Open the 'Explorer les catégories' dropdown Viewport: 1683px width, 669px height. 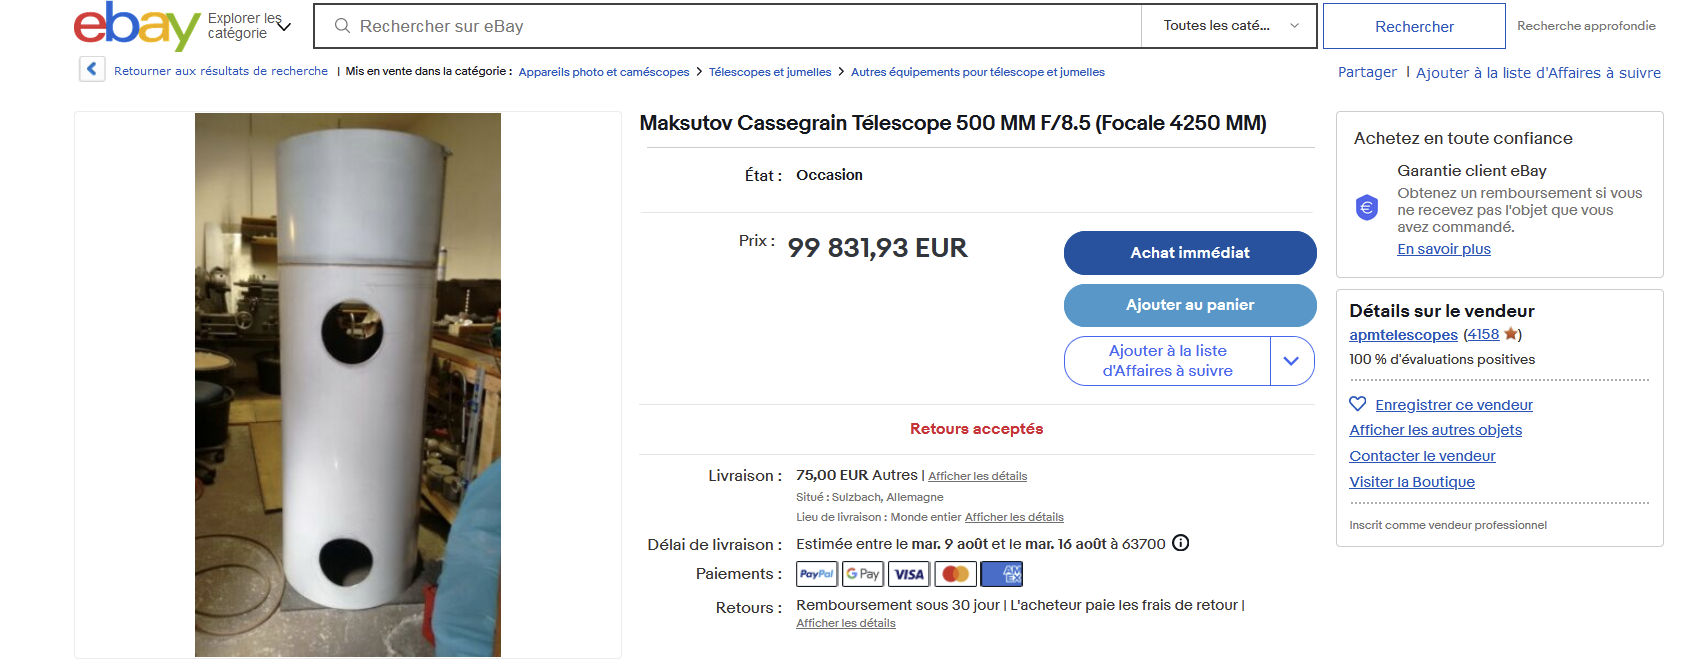249,26
